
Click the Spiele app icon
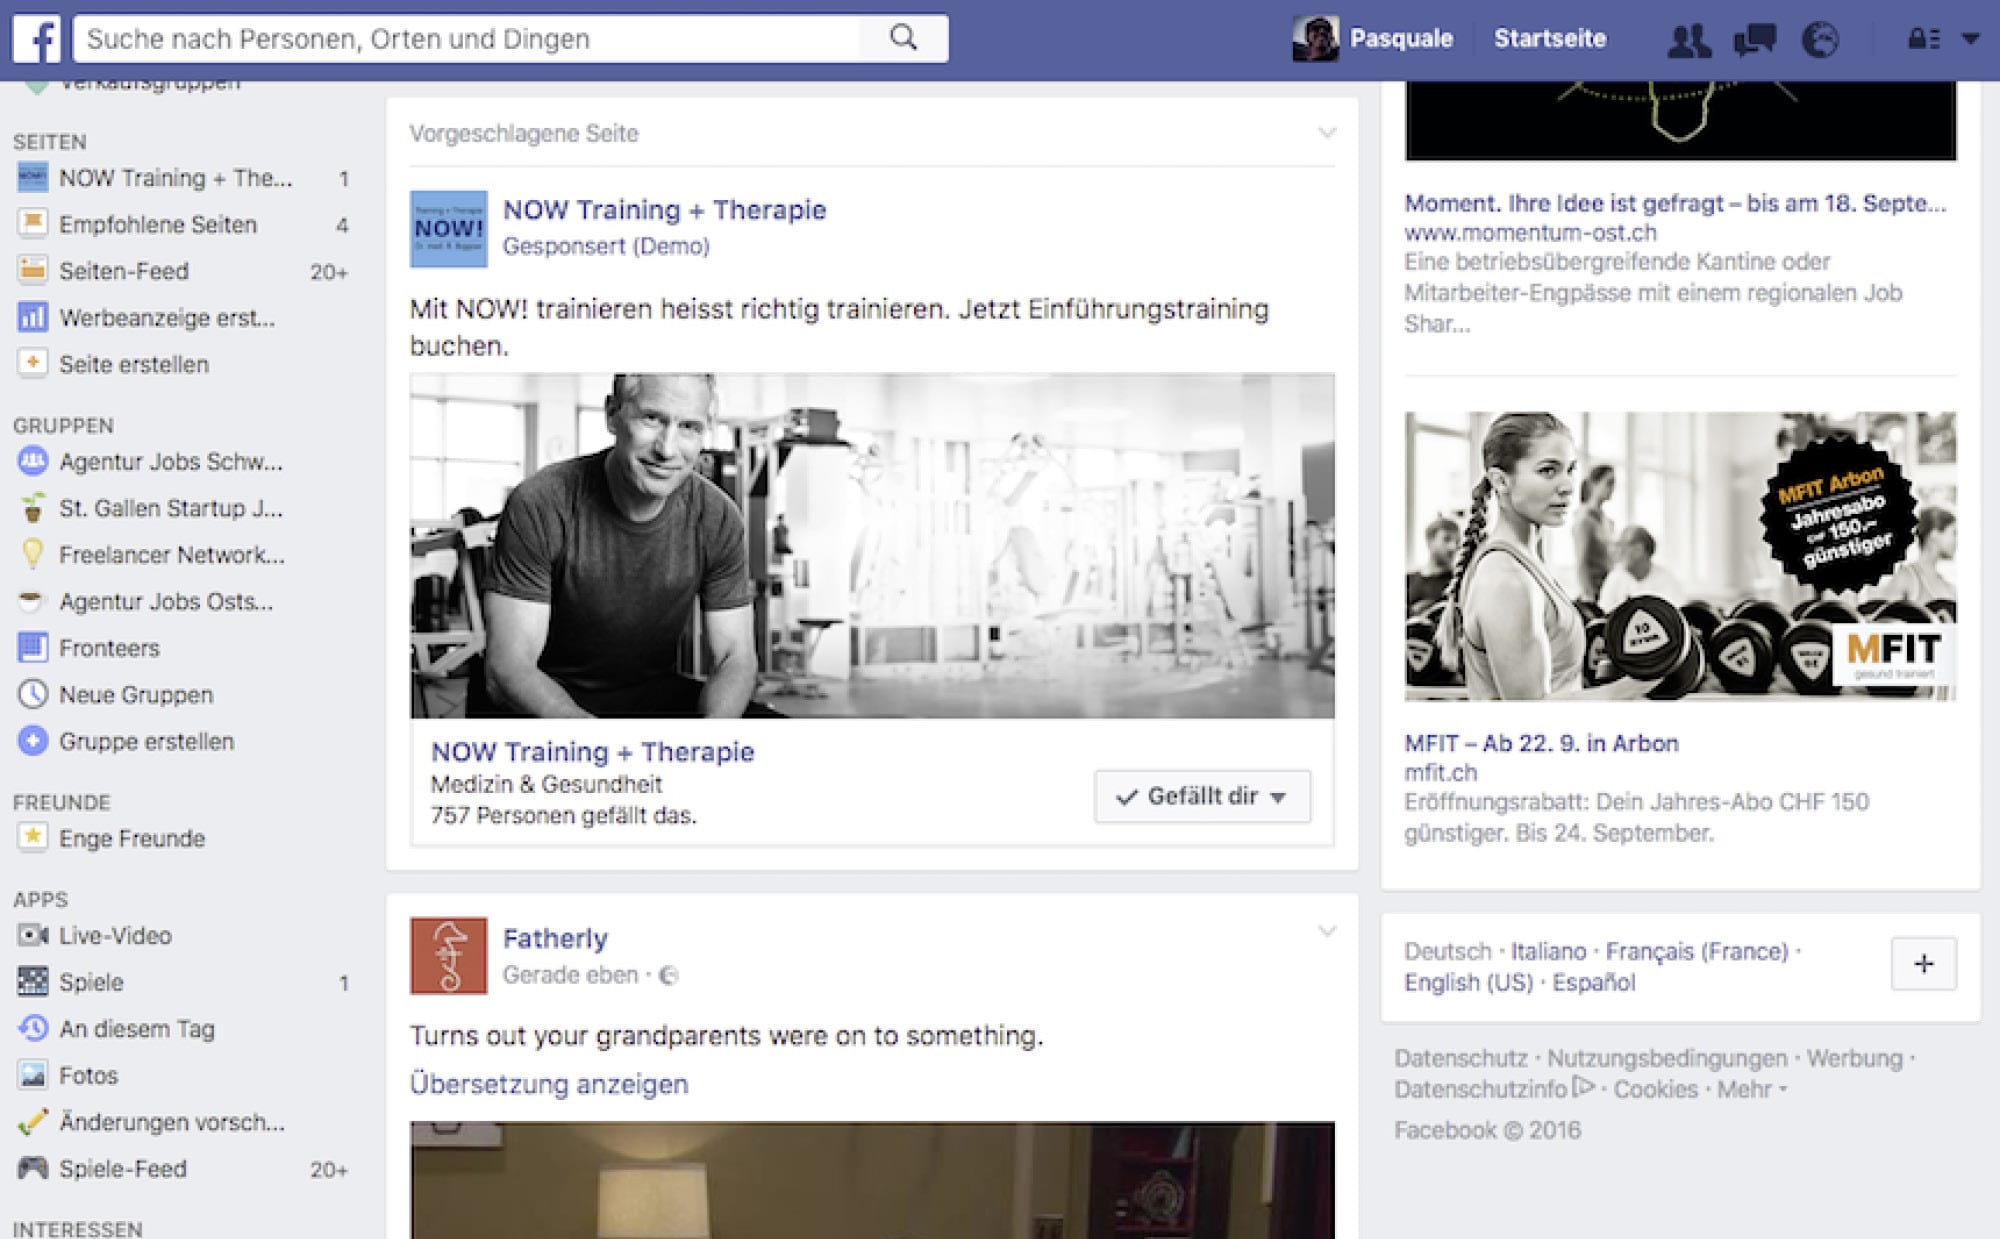32,981
